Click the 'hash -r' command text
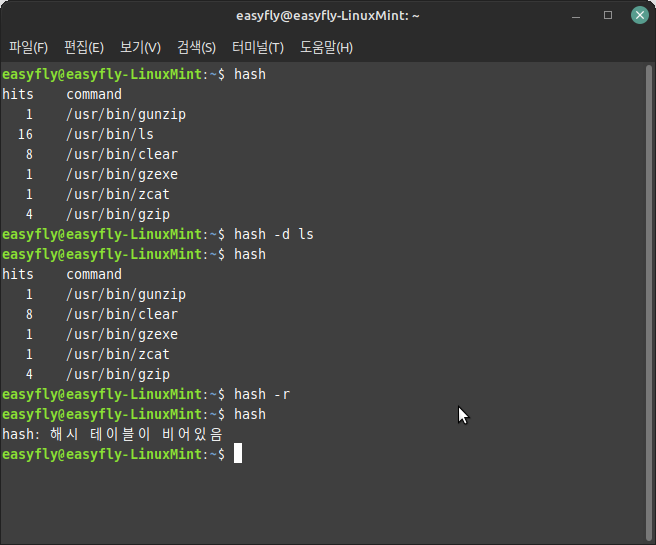 pos(262,394)
